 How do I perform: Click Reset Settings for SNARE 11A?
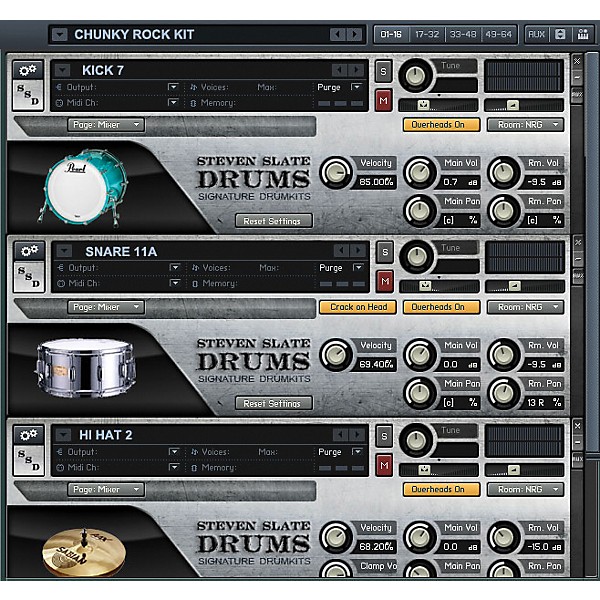pos(274,403)
